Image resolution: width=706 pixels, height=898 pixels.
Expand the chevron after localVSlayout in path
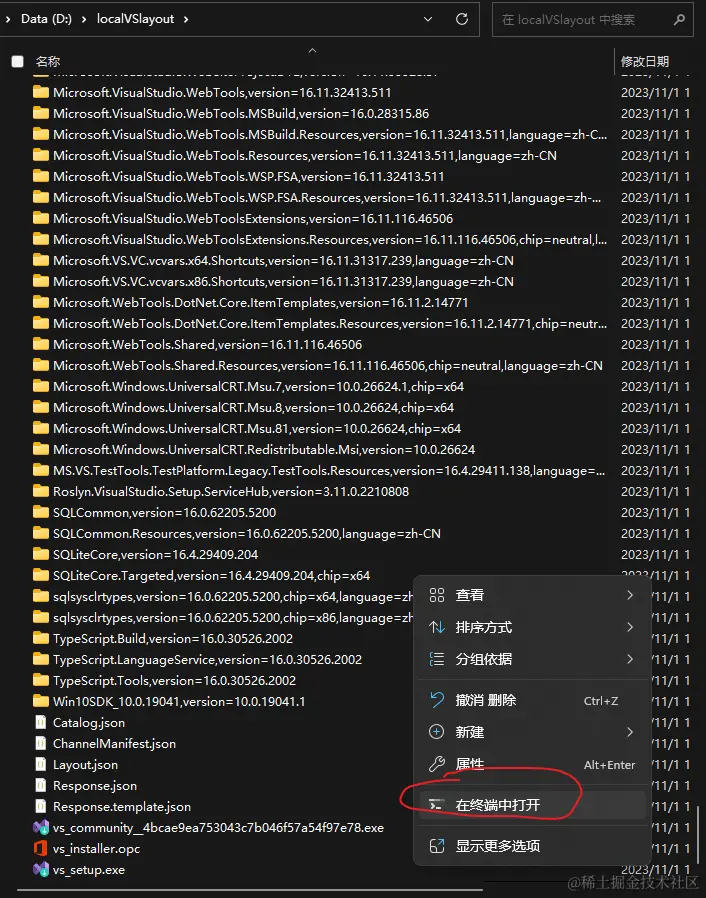(186, 19)
